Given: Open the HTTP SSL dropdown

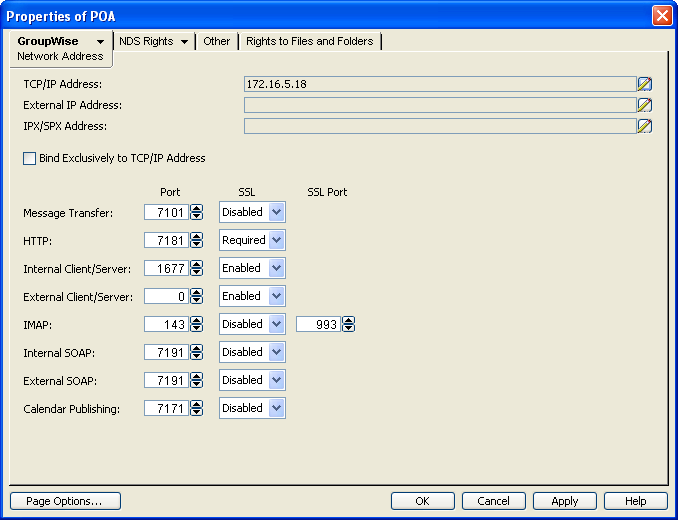Looking at the screenshot, I should click(x=276, y=240).
